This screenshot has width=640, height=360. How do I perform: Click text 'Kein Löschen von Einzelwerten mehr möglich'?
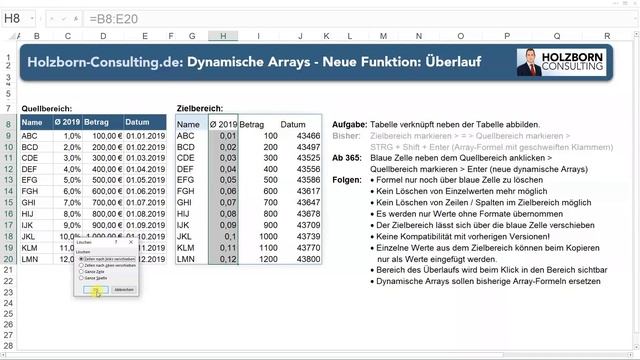coord(462,191)
